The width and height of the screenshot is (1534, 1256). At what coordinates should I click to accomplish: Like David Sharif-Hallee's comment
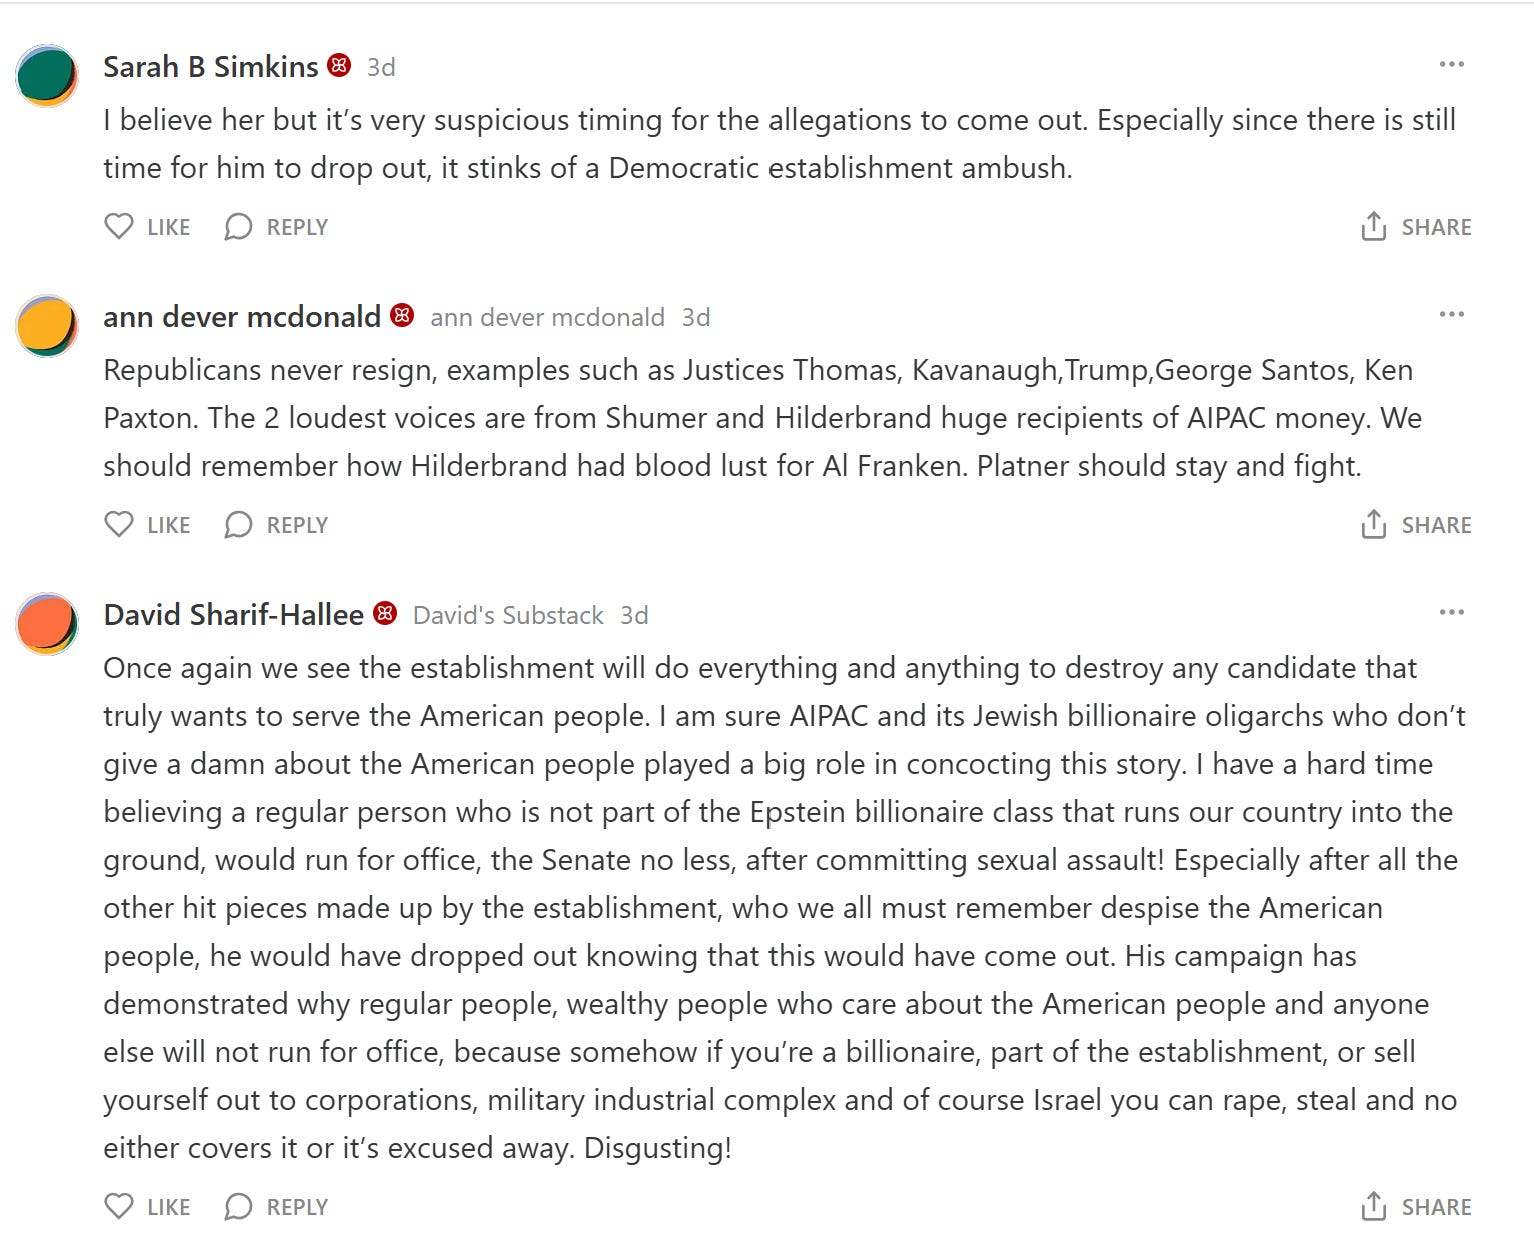[x=147, y=1207]
